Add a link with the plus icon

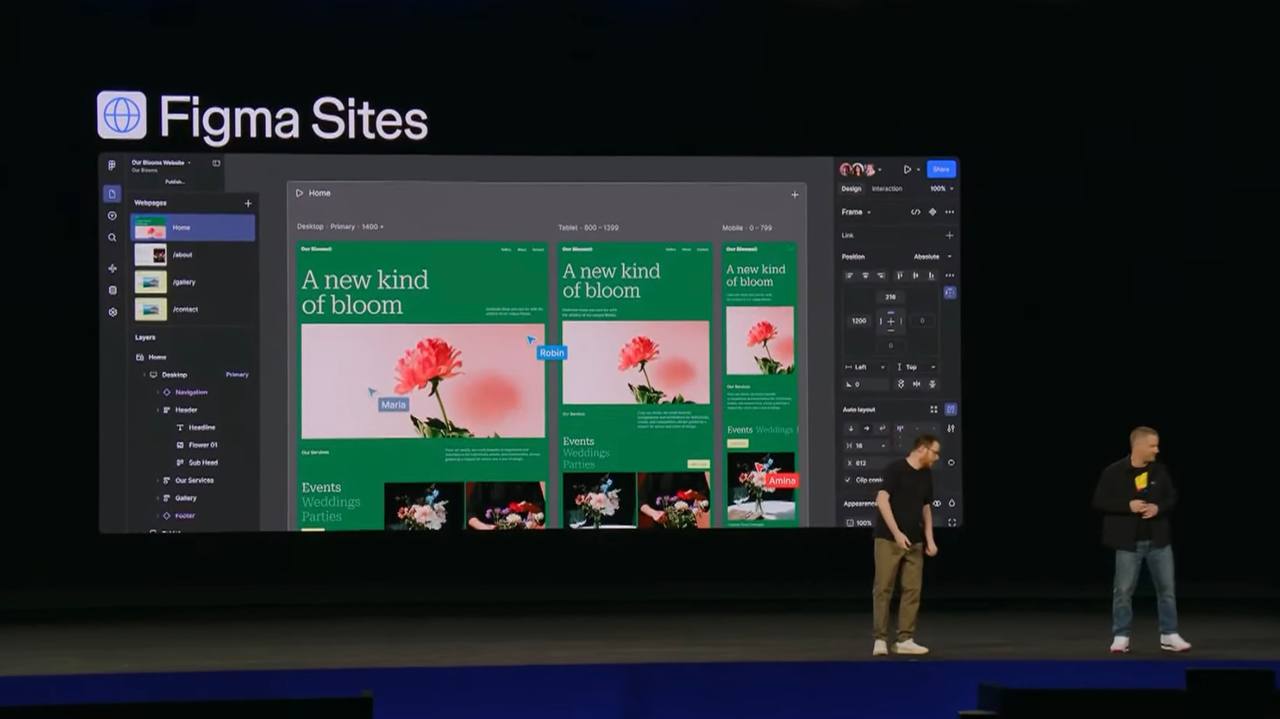pyautogui.click(x=949, y=236)
